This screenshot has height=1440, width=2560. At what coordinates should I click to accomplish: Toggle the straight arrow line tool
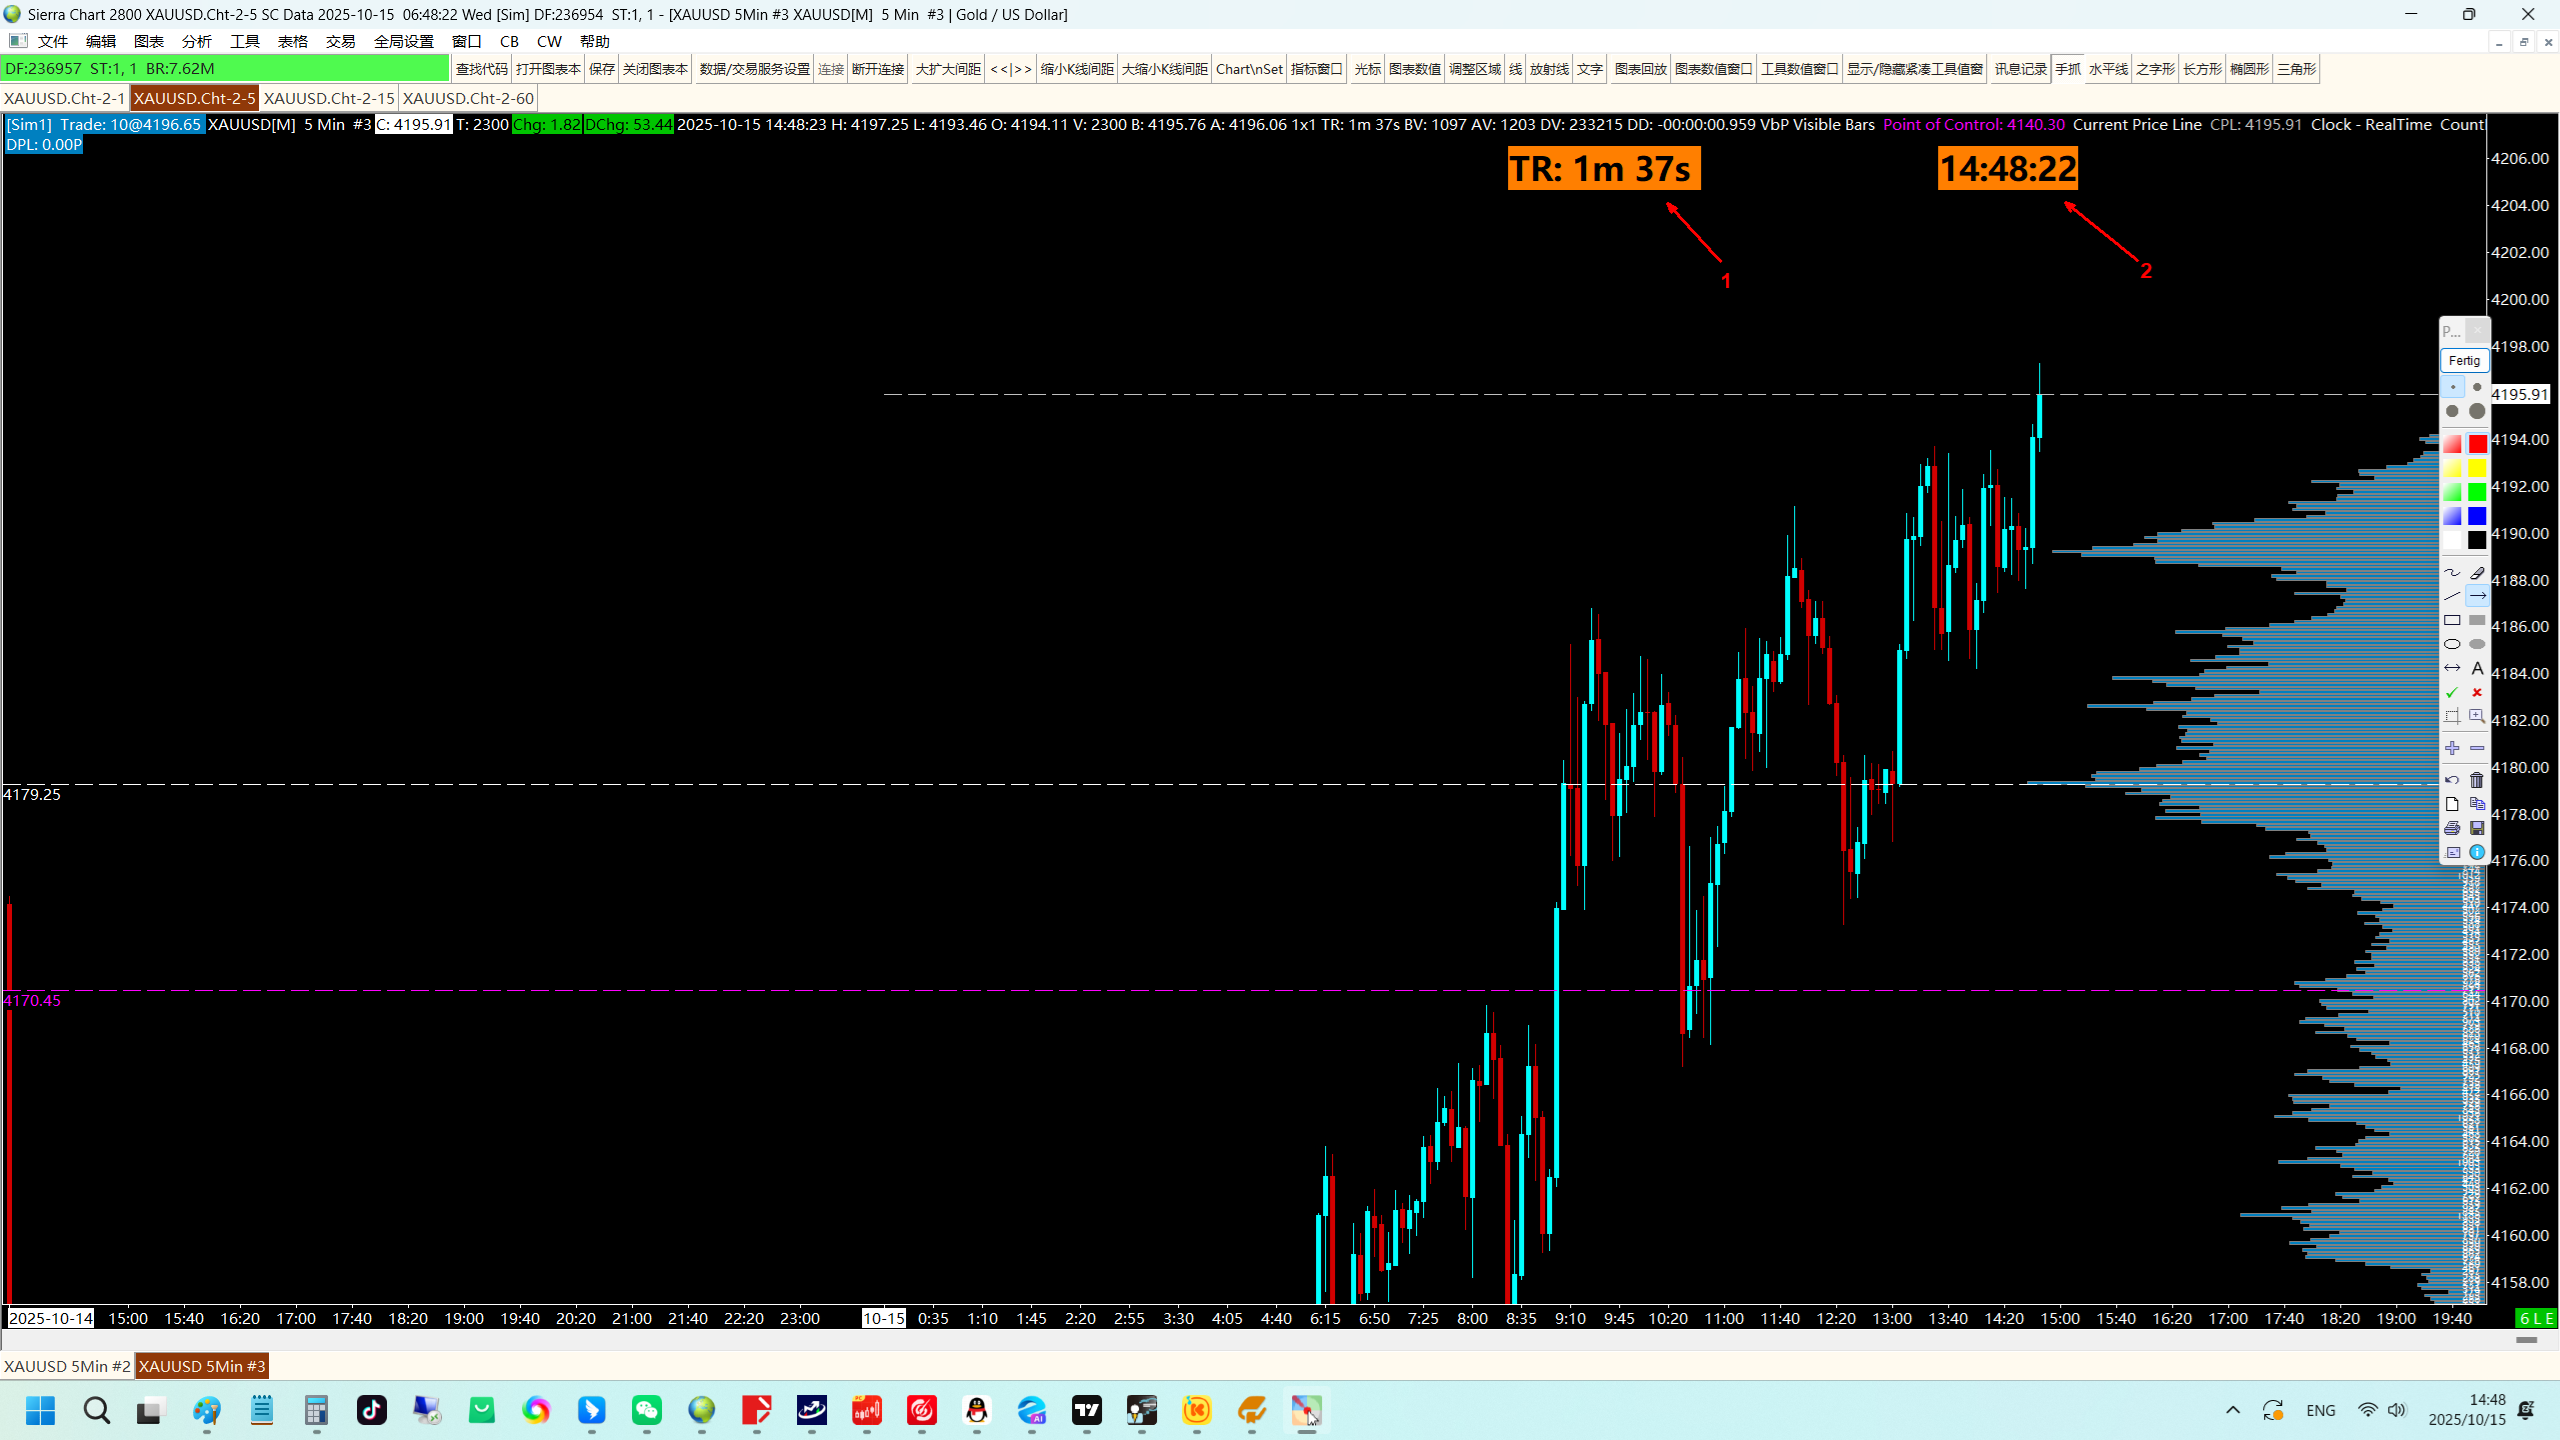click(x=2477, y=596)
